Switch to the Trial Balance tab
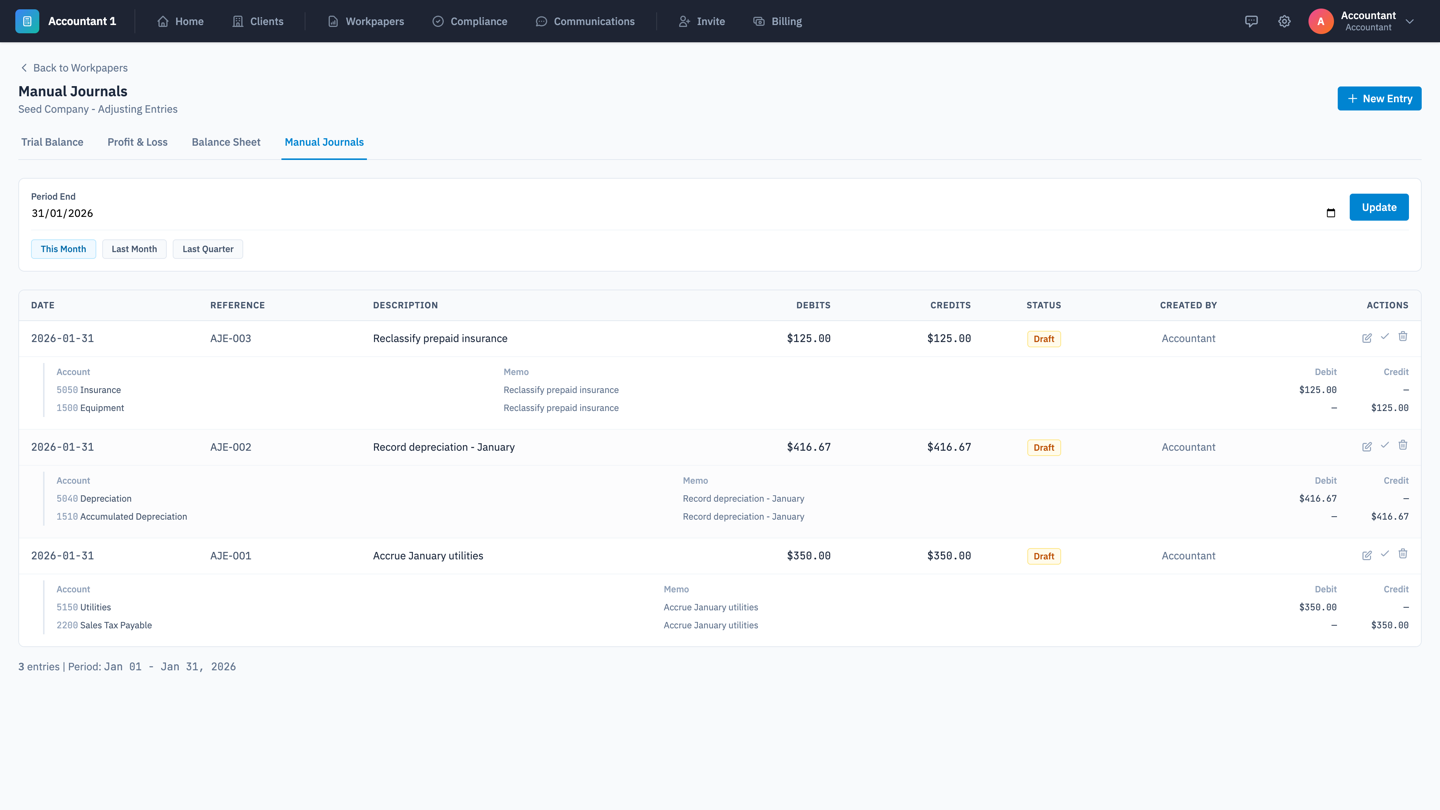This screenshot has width=1440, height=810. click(52, 142)
